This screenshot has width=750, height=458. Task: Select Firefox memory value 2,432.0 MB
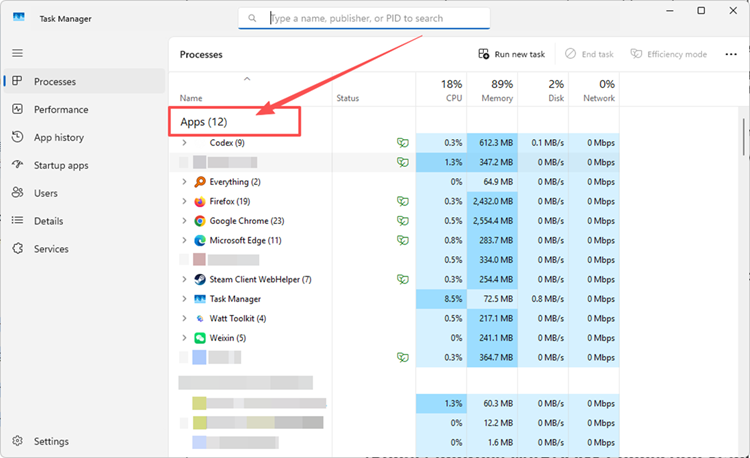(x=492, y=201)
